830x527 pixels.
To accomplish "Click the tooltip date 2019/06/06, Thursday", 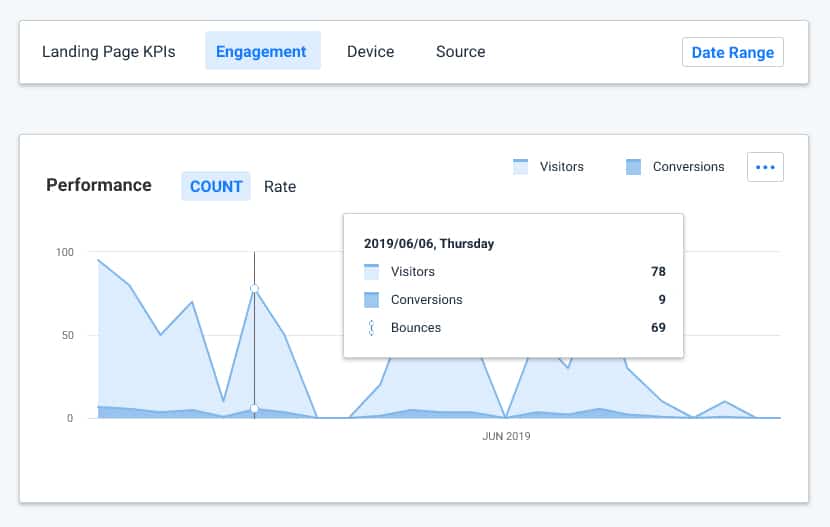I will 429,243.
